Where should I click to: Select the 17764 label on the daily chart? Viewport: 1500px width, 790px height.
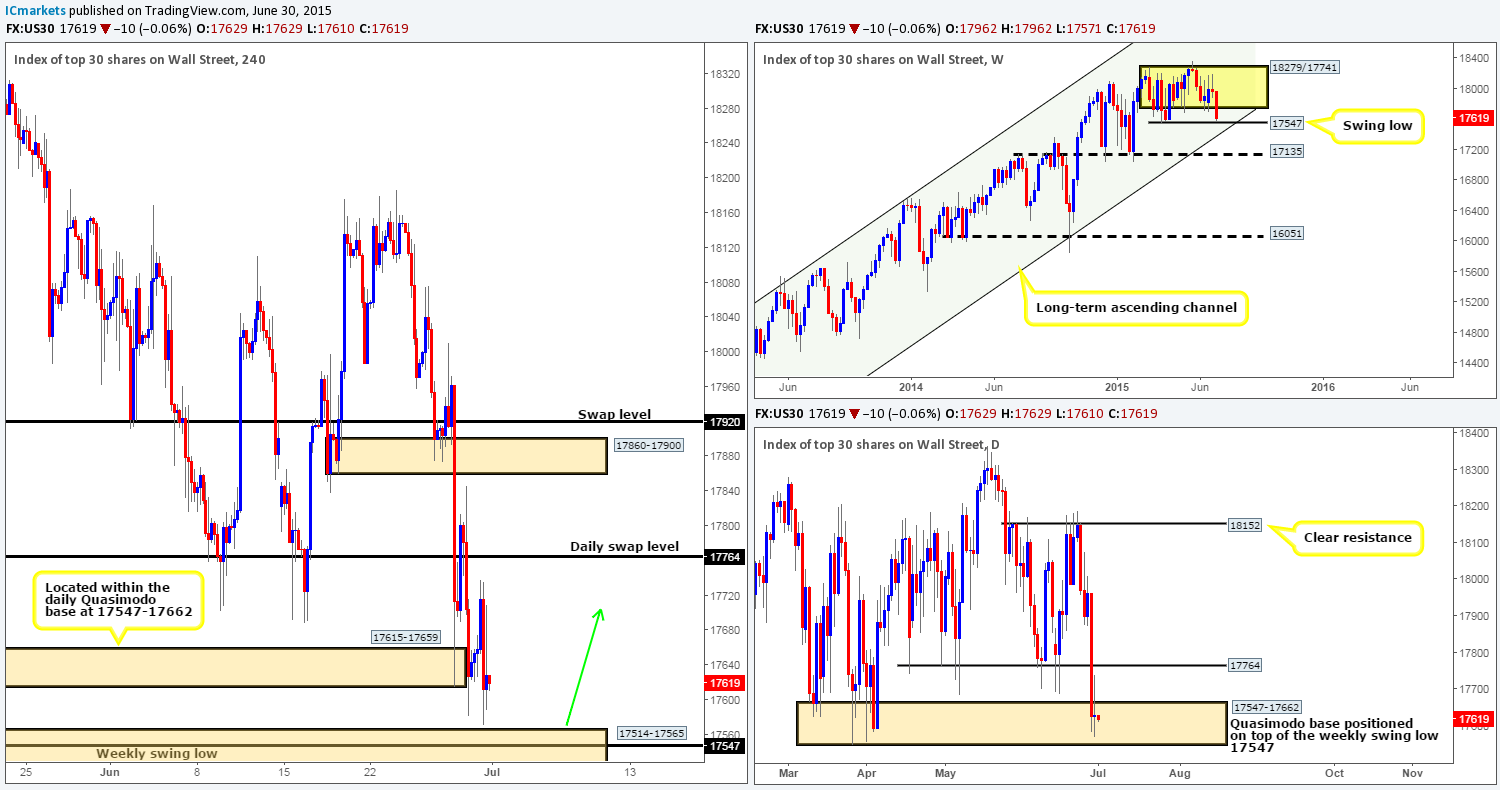click(1246, 665)
